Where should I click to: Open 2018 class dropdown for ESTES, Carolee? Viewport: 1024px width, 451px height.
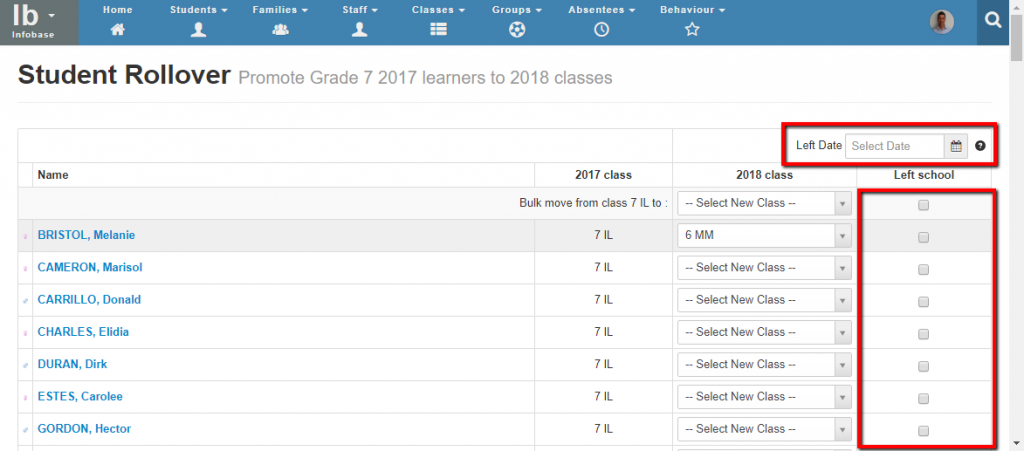point(765,397)
